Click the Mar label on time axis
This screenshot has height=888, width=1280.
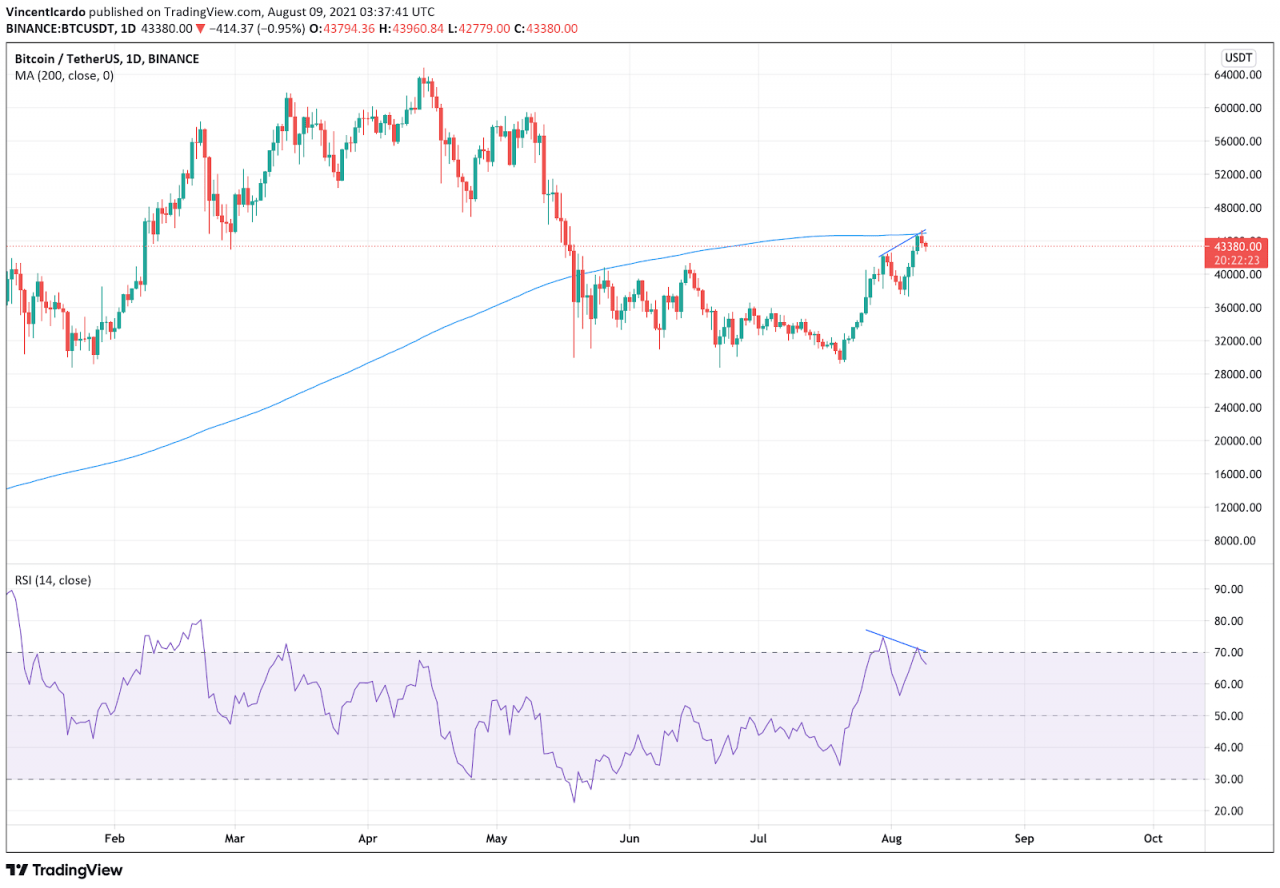235,839
